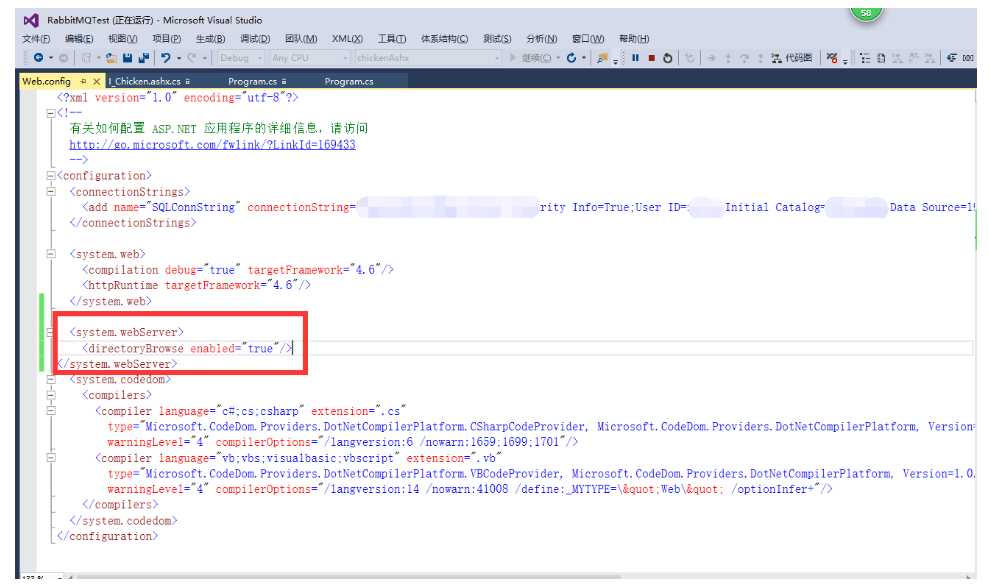Viewport: 989px width, 585px height.
Task: Close the Web.config tab
Action: point(97,81)
